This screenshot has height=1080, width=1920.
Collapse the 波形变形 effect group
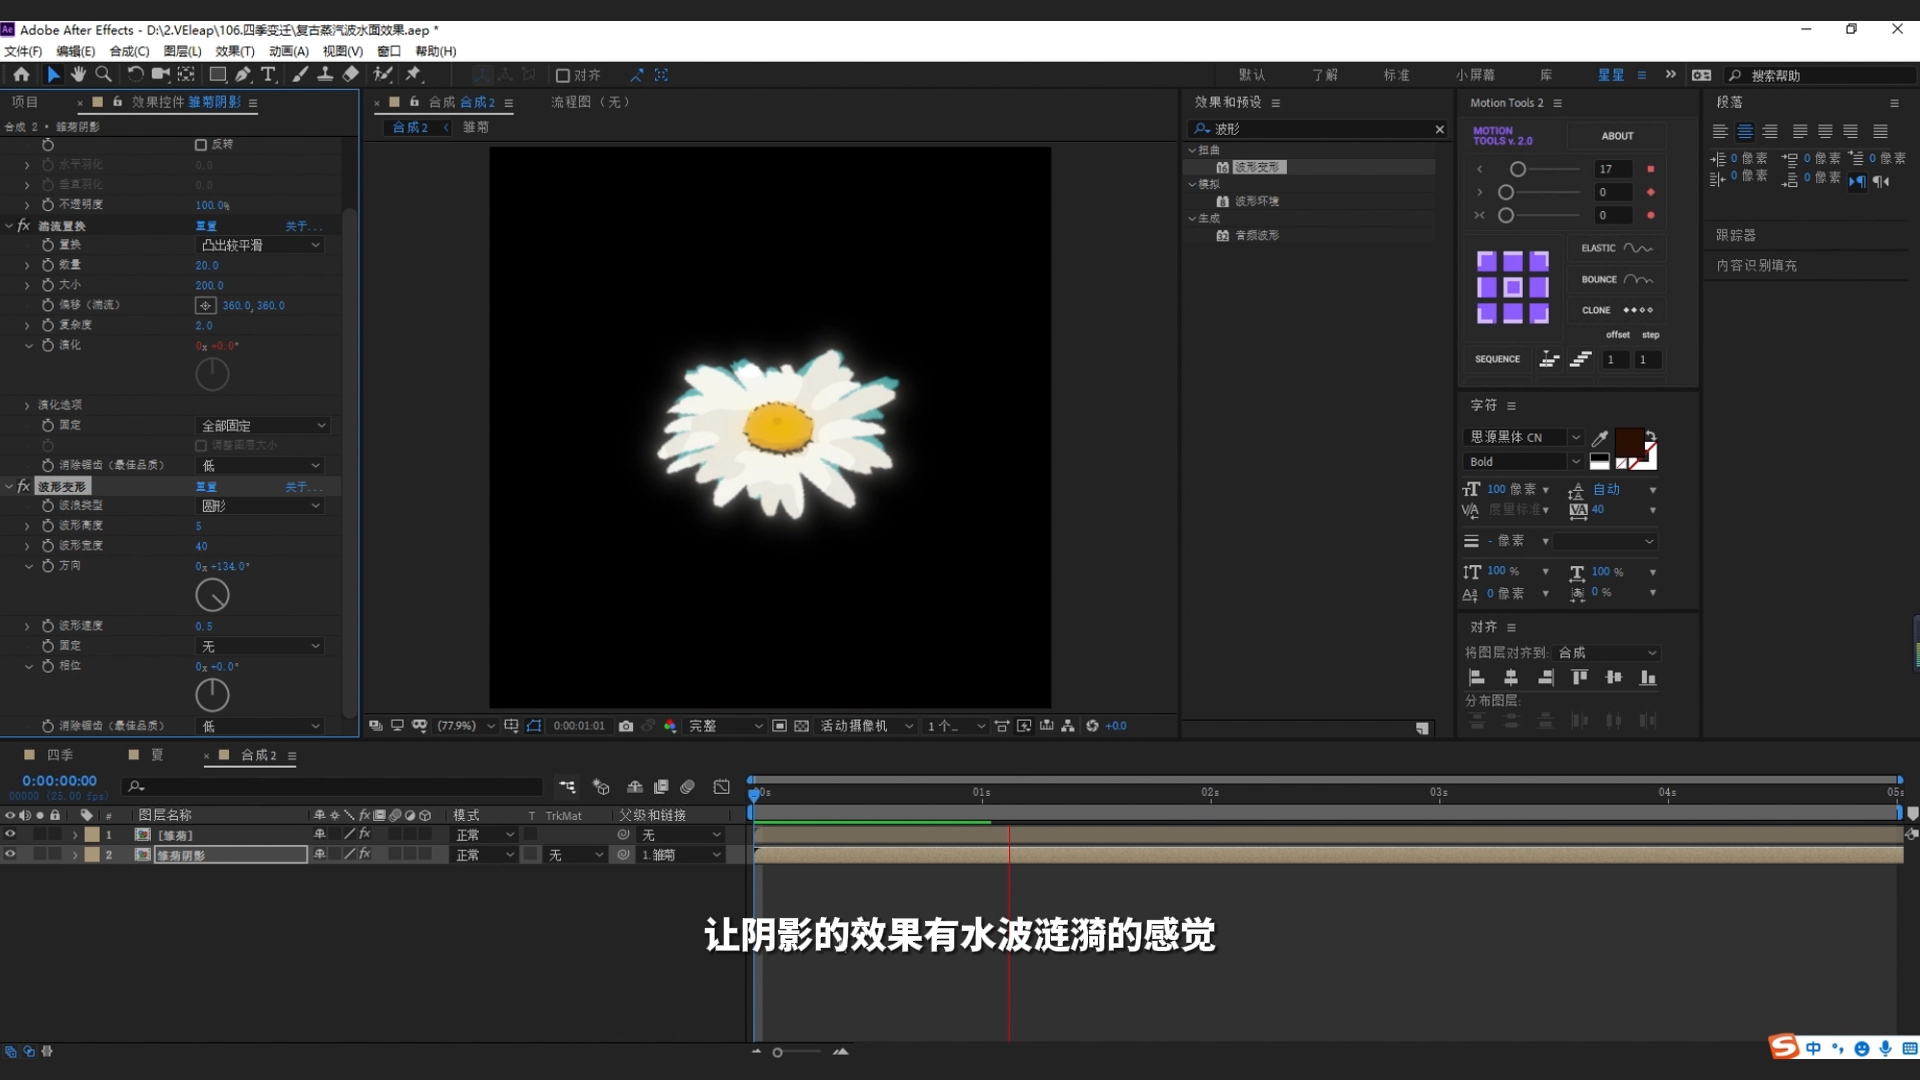[9, 487]
